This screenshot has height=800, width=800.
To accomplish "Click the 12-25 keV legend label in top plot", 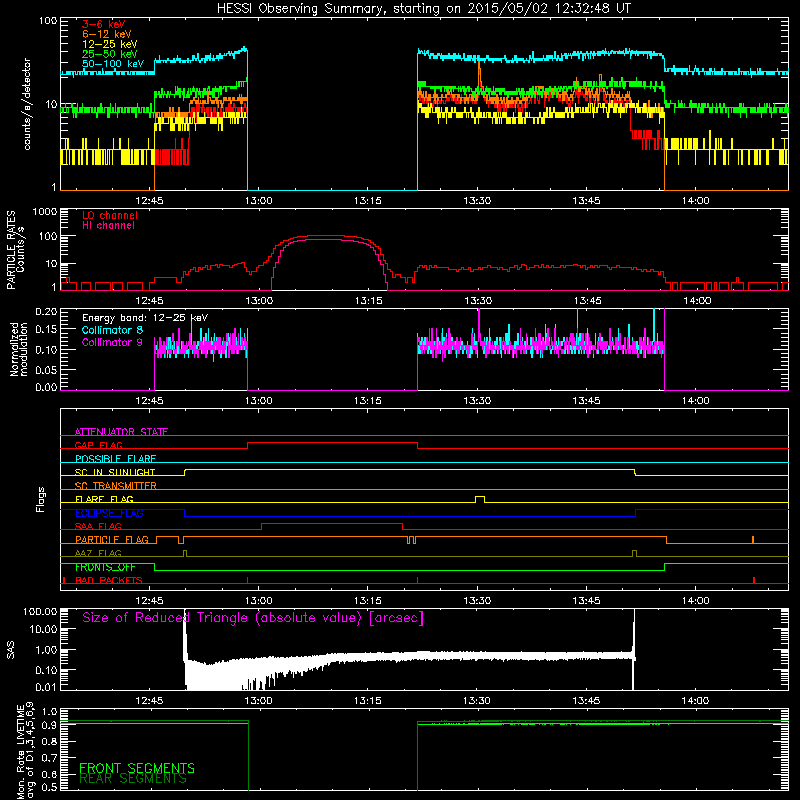I will pos(110,44).
